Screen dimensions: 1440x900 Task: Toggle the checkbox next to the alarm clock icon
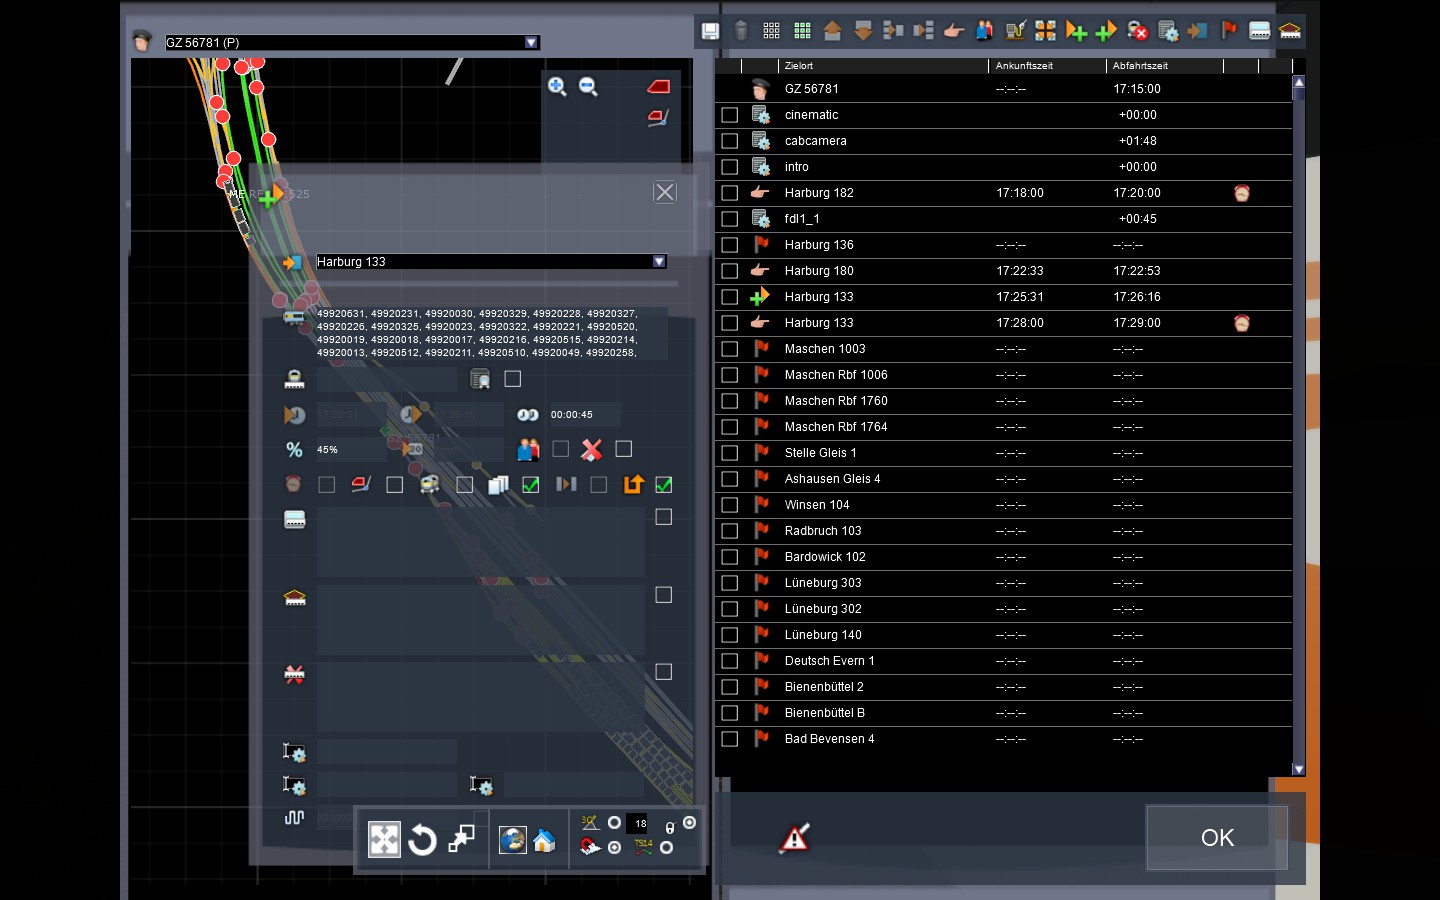click(x=326, y=485)
